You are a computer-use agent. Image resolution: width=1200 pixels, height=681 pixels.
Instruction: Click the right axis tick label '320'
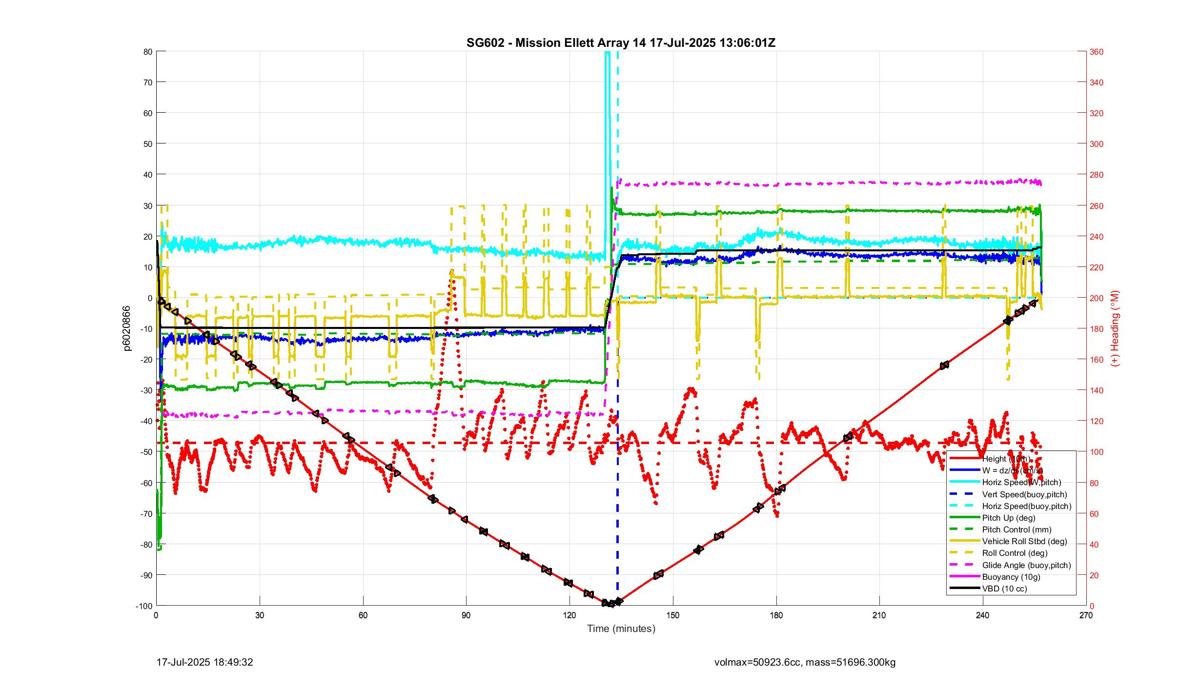(x=1098, y=114)
